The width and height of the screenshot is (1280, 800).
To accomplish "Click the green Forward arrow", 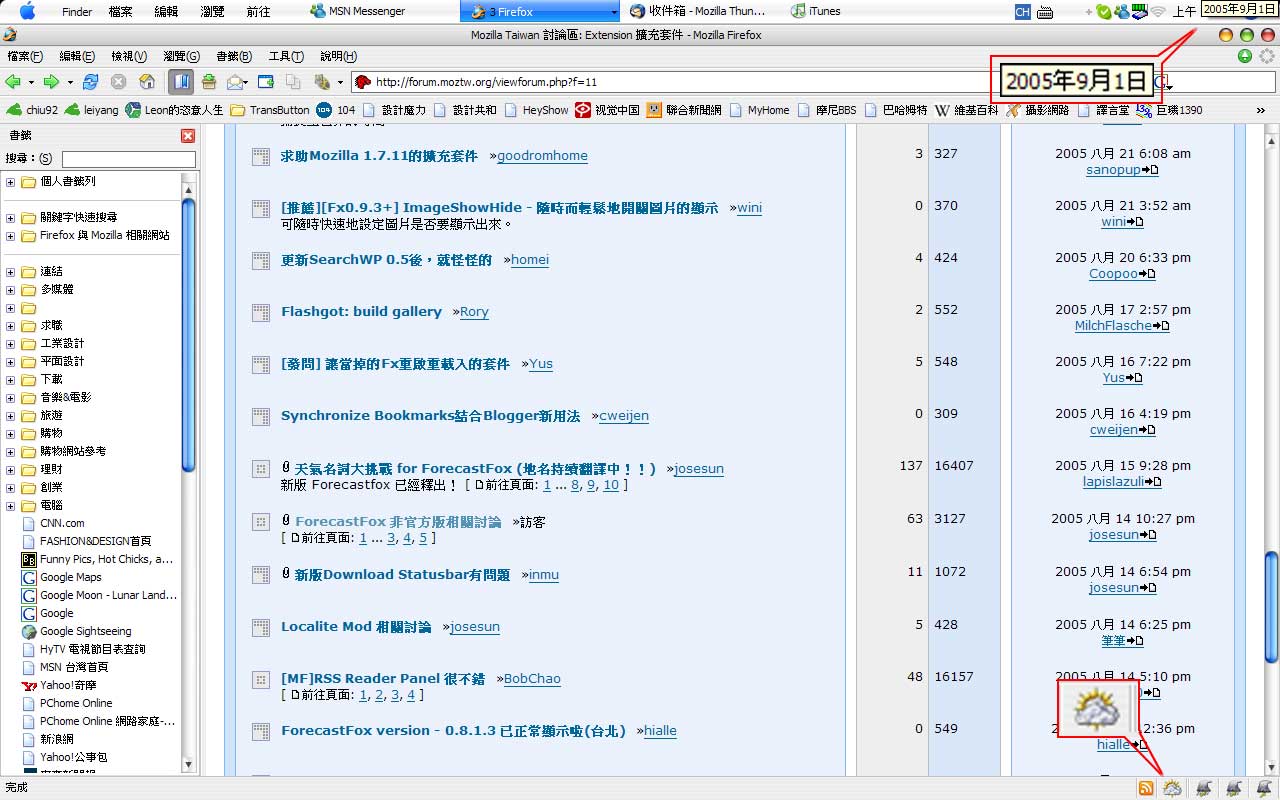I will tap(51, 82).
